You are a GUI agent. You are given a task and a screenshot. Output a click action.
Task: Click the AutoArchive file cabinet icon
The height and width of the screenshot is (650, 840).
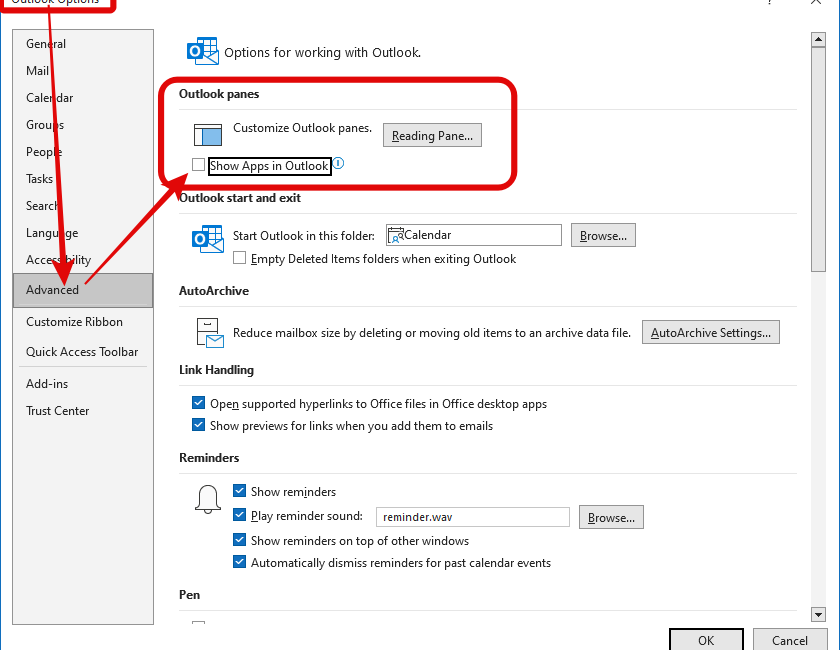point(209,333)
